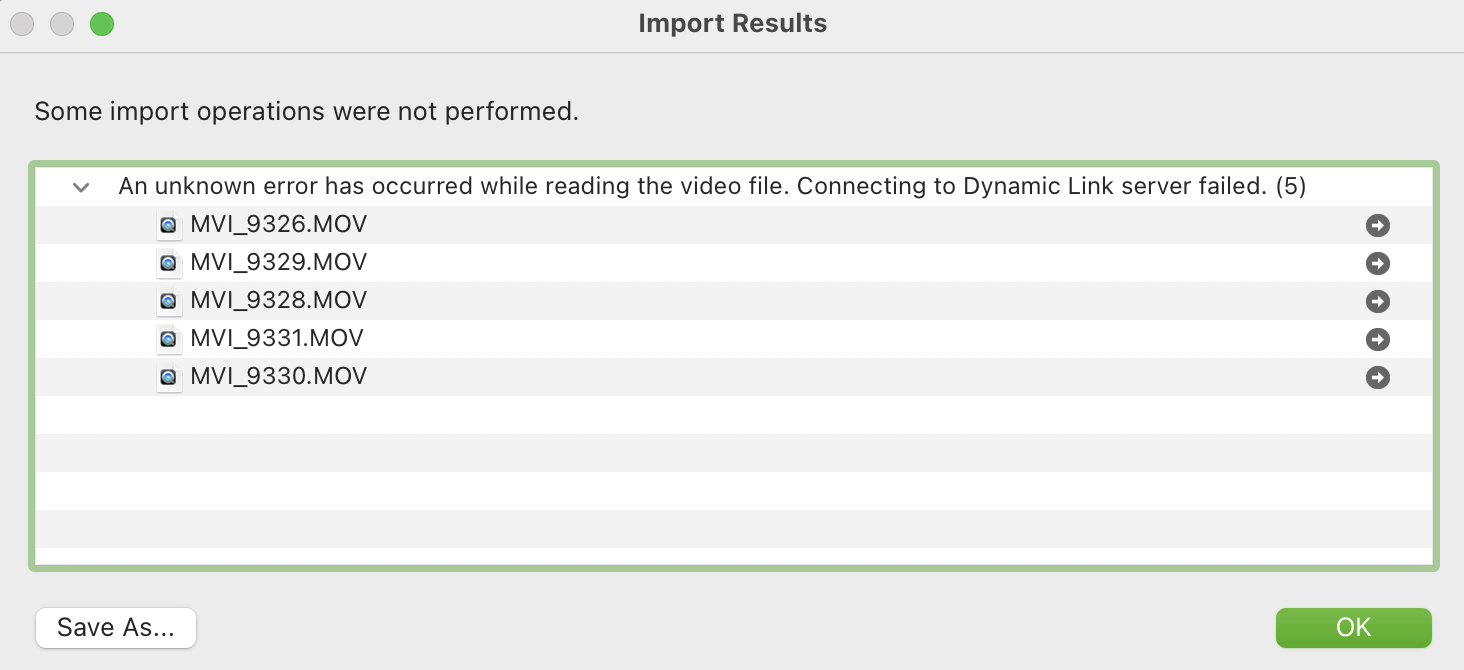Select the MVI_9330.MOV filename
Image resolution: width=1464 pixels, height=670 pixels.
tap(279, 376)
